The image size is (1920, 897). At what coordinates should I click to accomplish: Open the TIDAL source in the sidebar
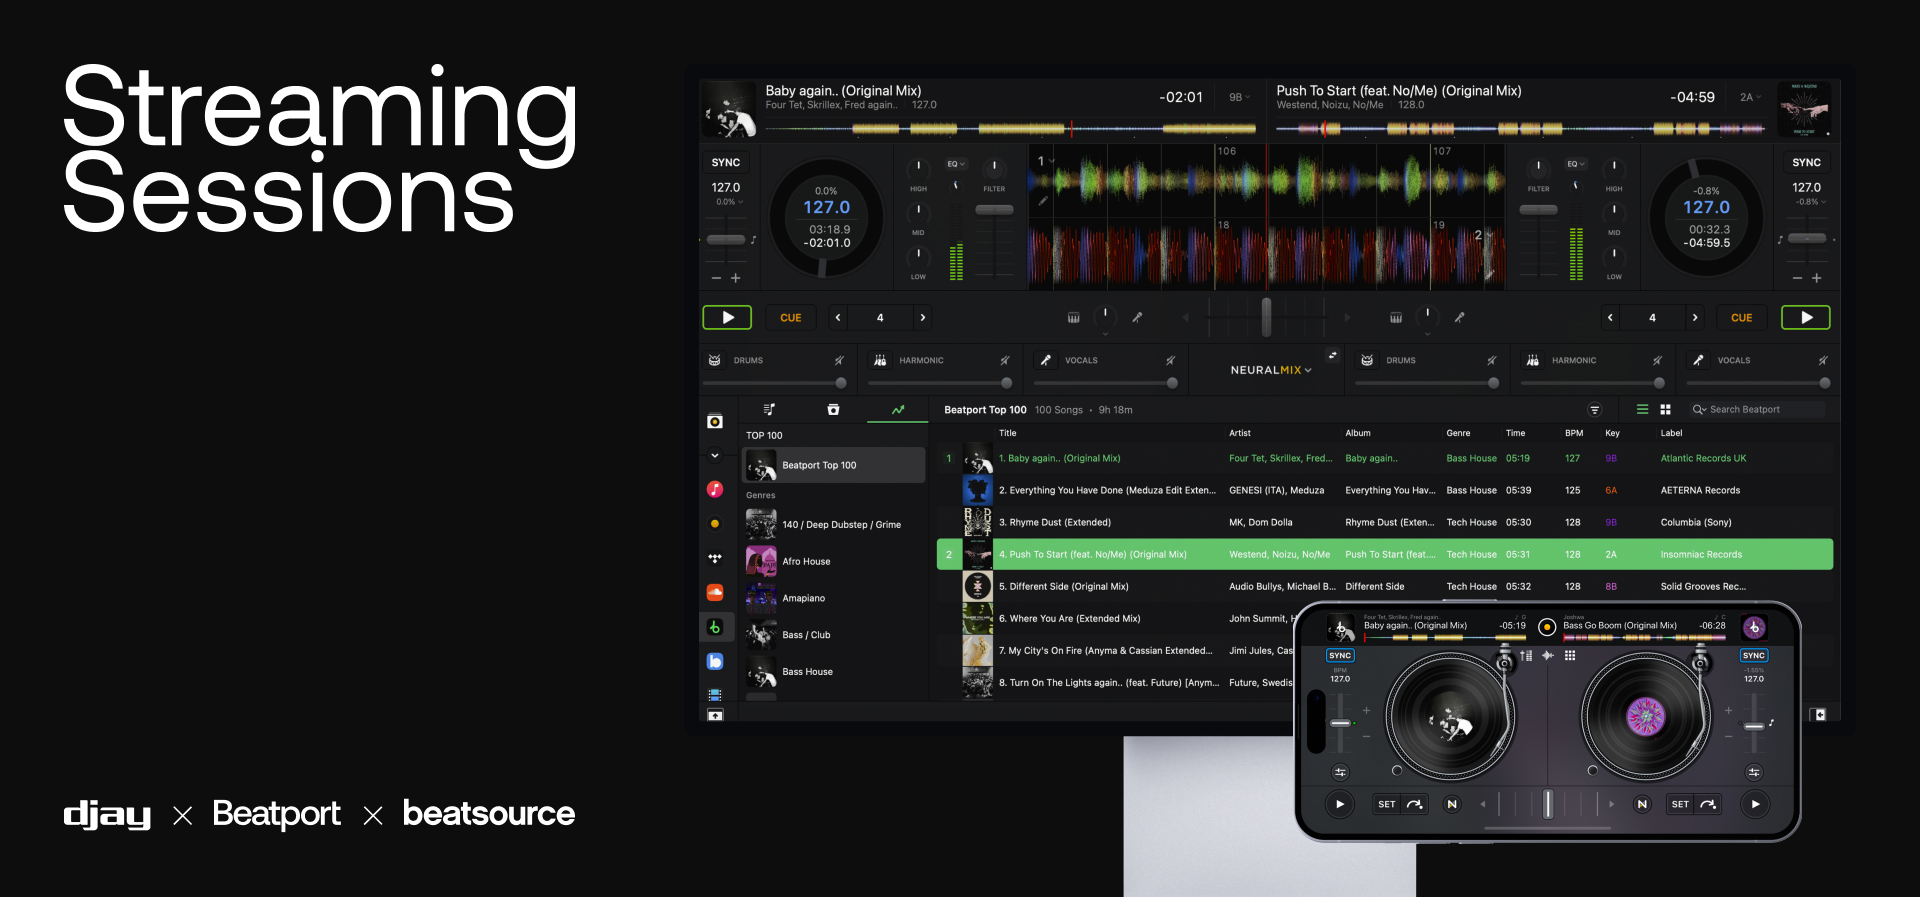(715, 558)
